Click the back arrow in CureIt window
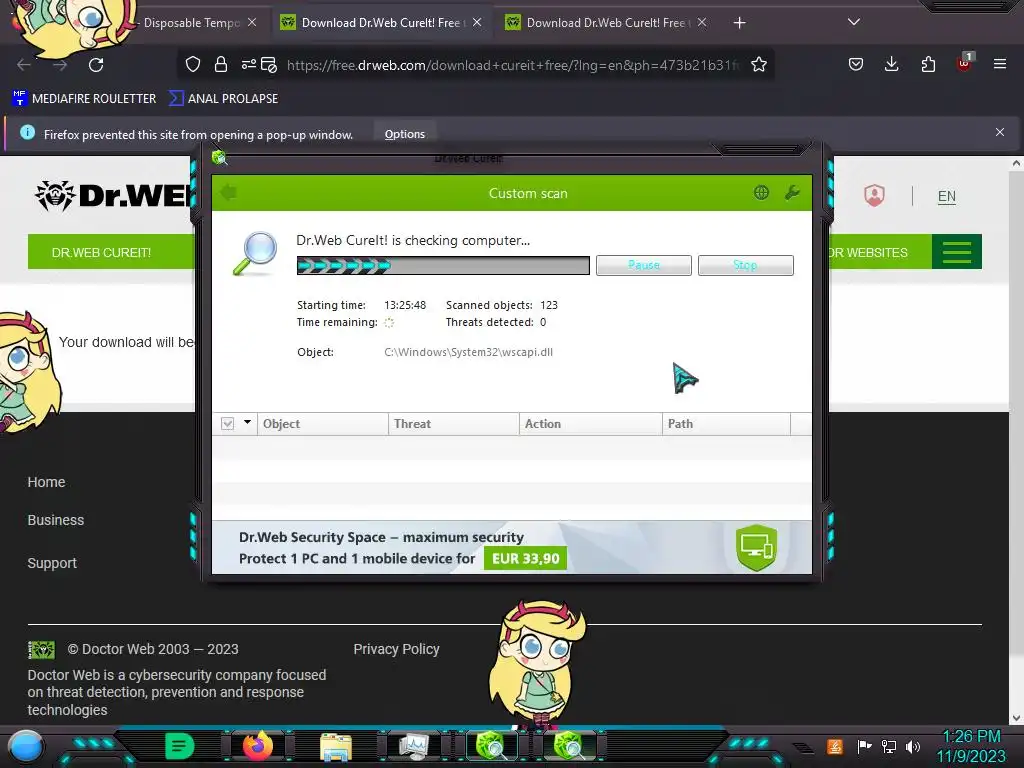The width and height of the screenshot is (1024, 768). click(229, 193)
